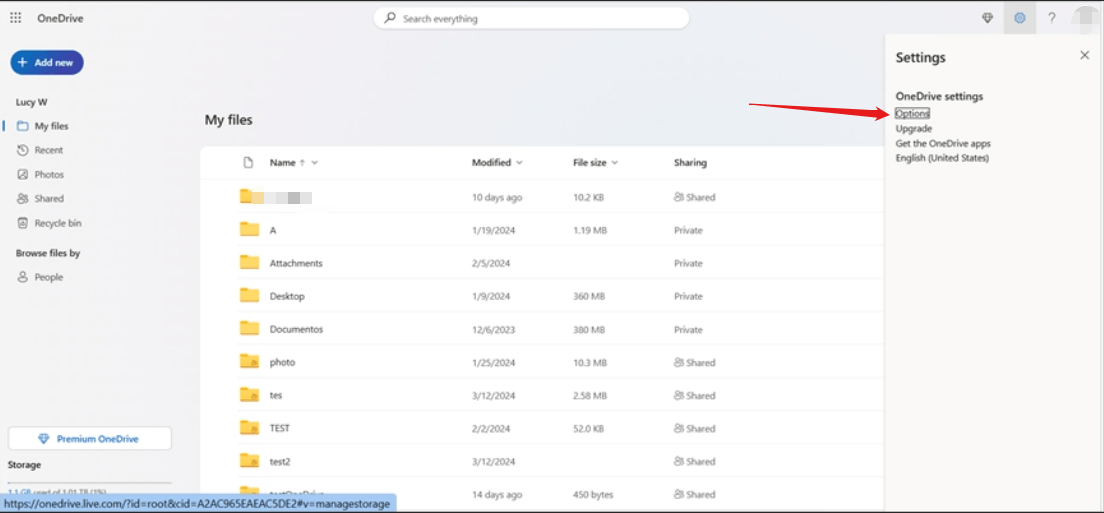Open the photo folder
Screen dimensions: 1104x513
tap(282, 362)
